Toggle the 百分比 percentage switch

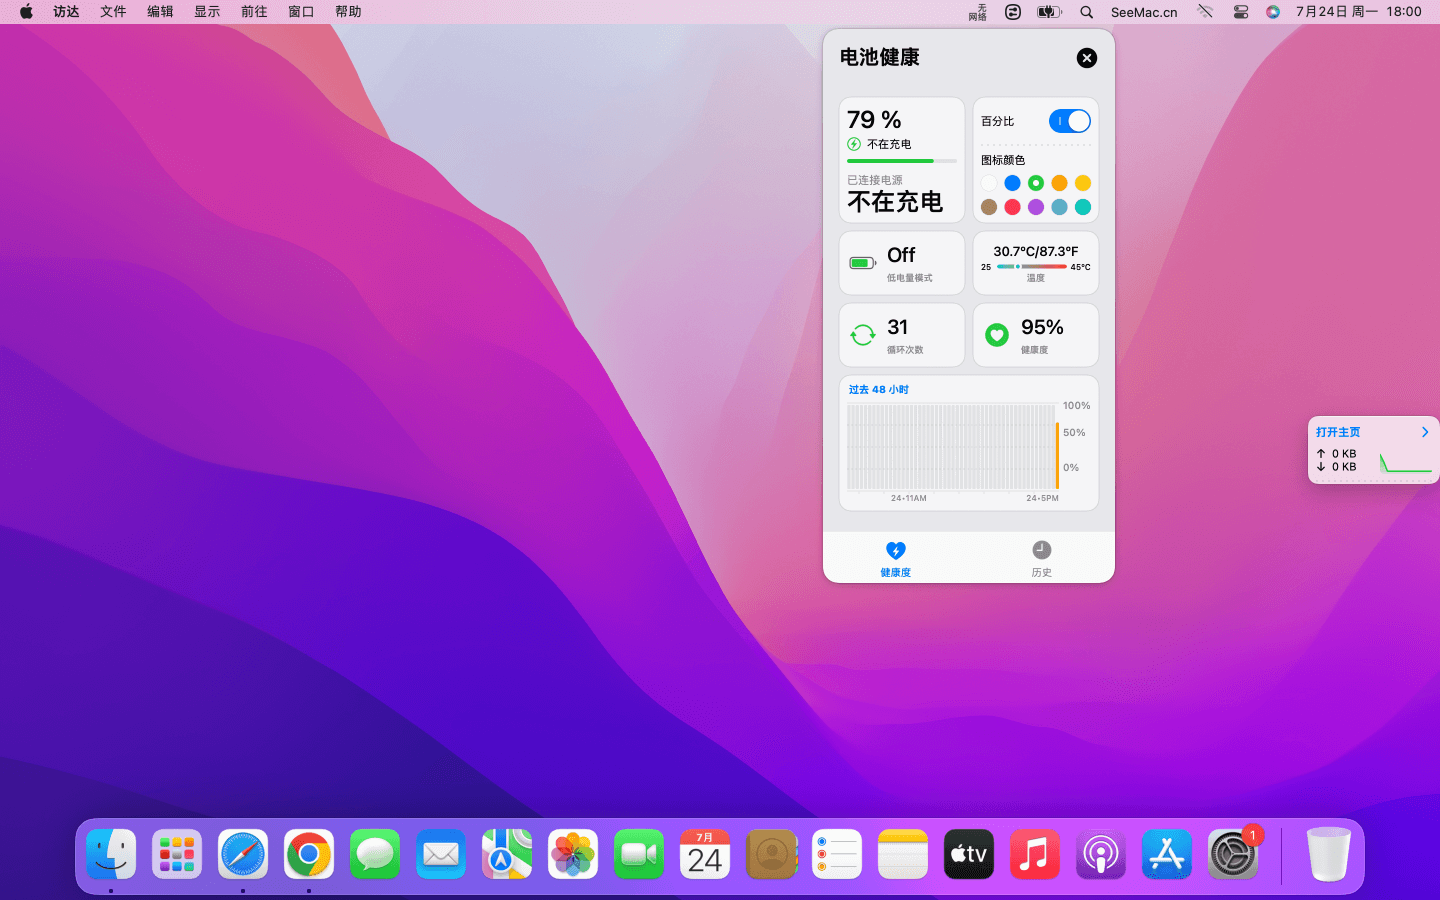(x=1069, y=121)
